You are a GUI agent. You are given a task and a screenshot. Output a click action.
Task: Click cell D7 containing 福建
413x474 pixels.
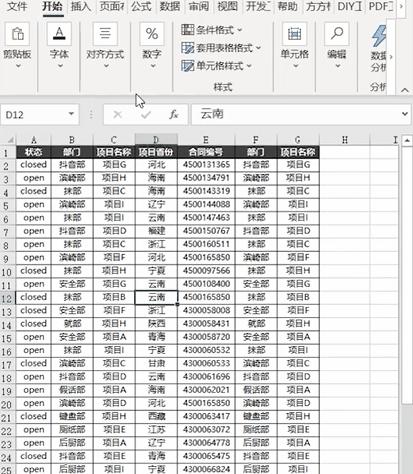156,231
